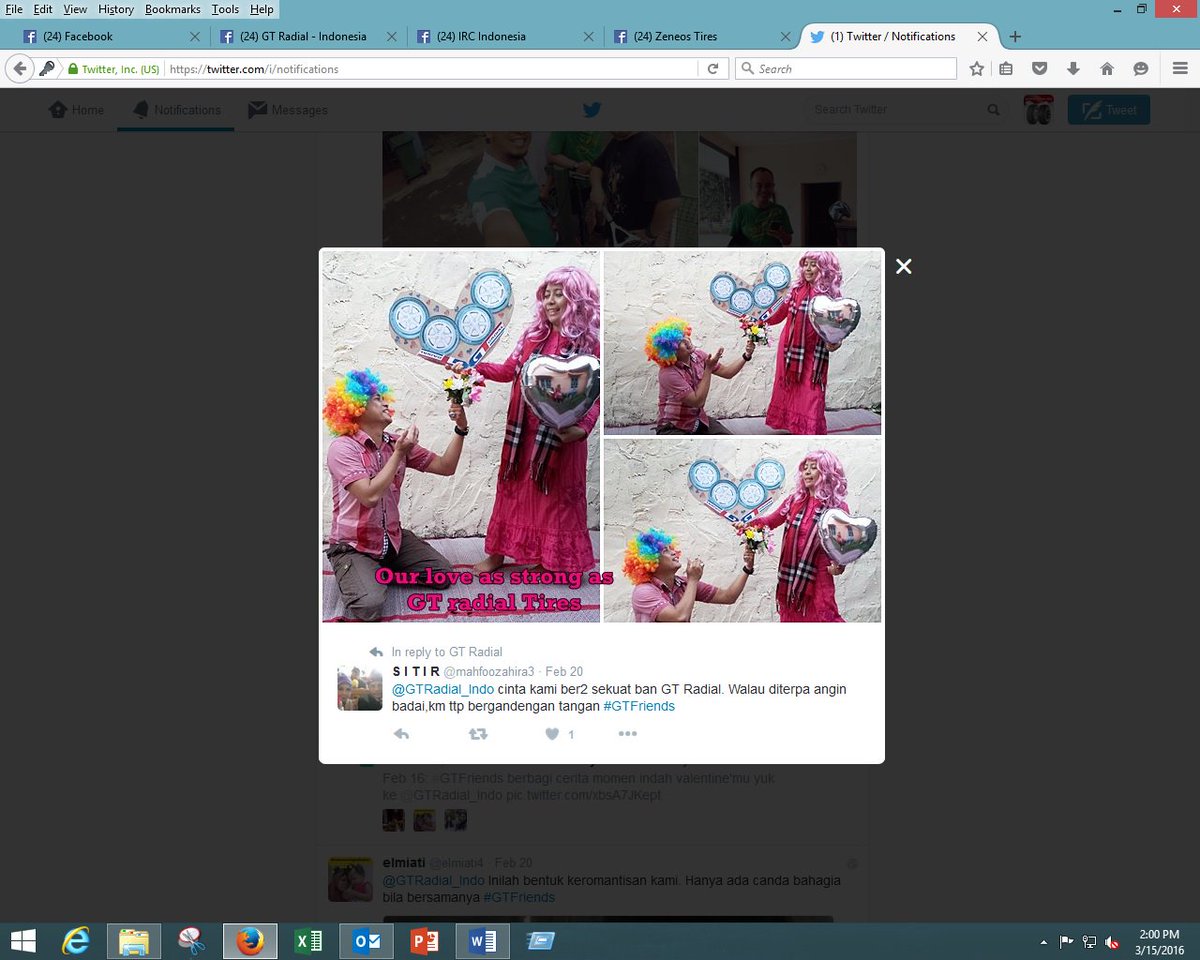Open Word from the taskbar
The image size is (1200, 960).
(482, 941)
